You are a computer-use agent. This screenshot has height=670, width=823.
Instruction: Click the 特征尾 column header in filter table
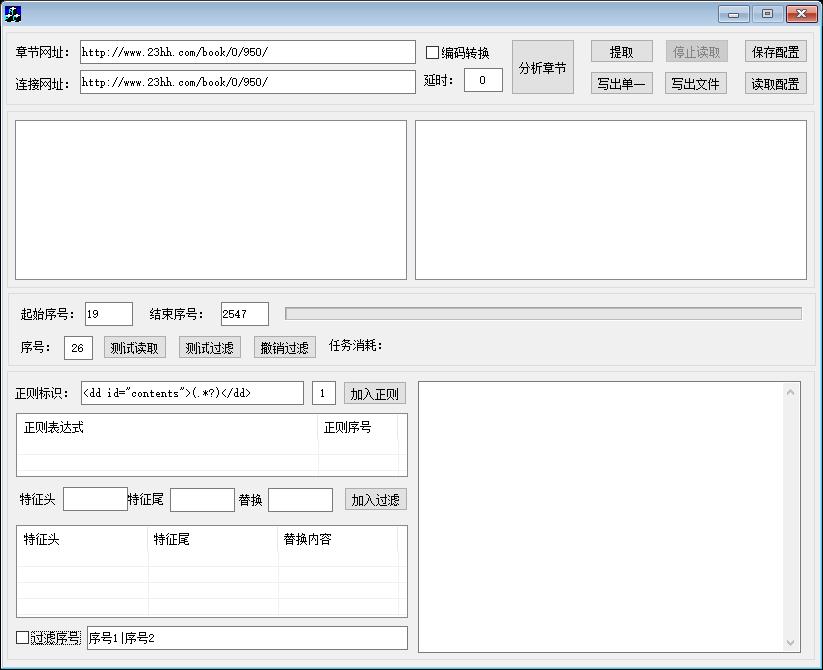[213, 539]
